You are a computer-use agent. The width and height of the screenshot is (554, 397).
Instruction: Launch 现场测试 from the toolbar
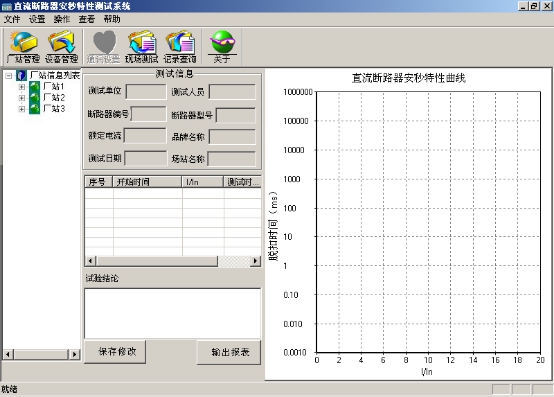[x=141, y=47]
